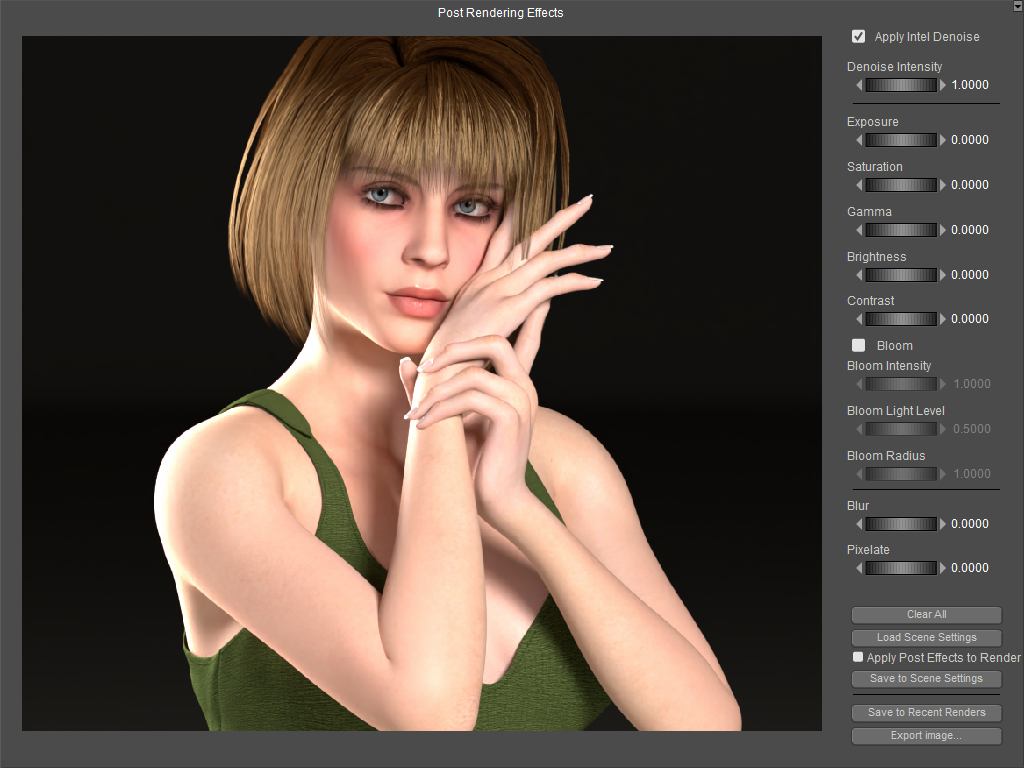This screenshot has height=768, width=1024.
Task: Click the Saturation decrease arrow
Action: (x=859, y=185)
